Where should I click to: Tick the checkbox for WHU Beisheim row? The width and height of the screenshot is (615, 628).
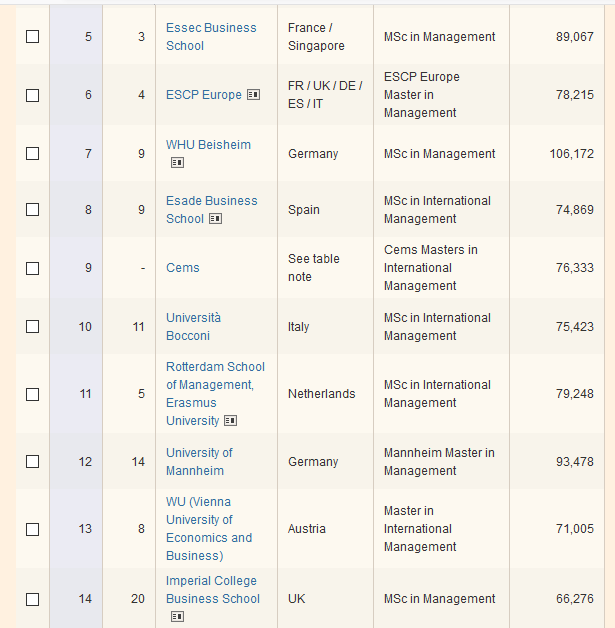coord(32,153)
